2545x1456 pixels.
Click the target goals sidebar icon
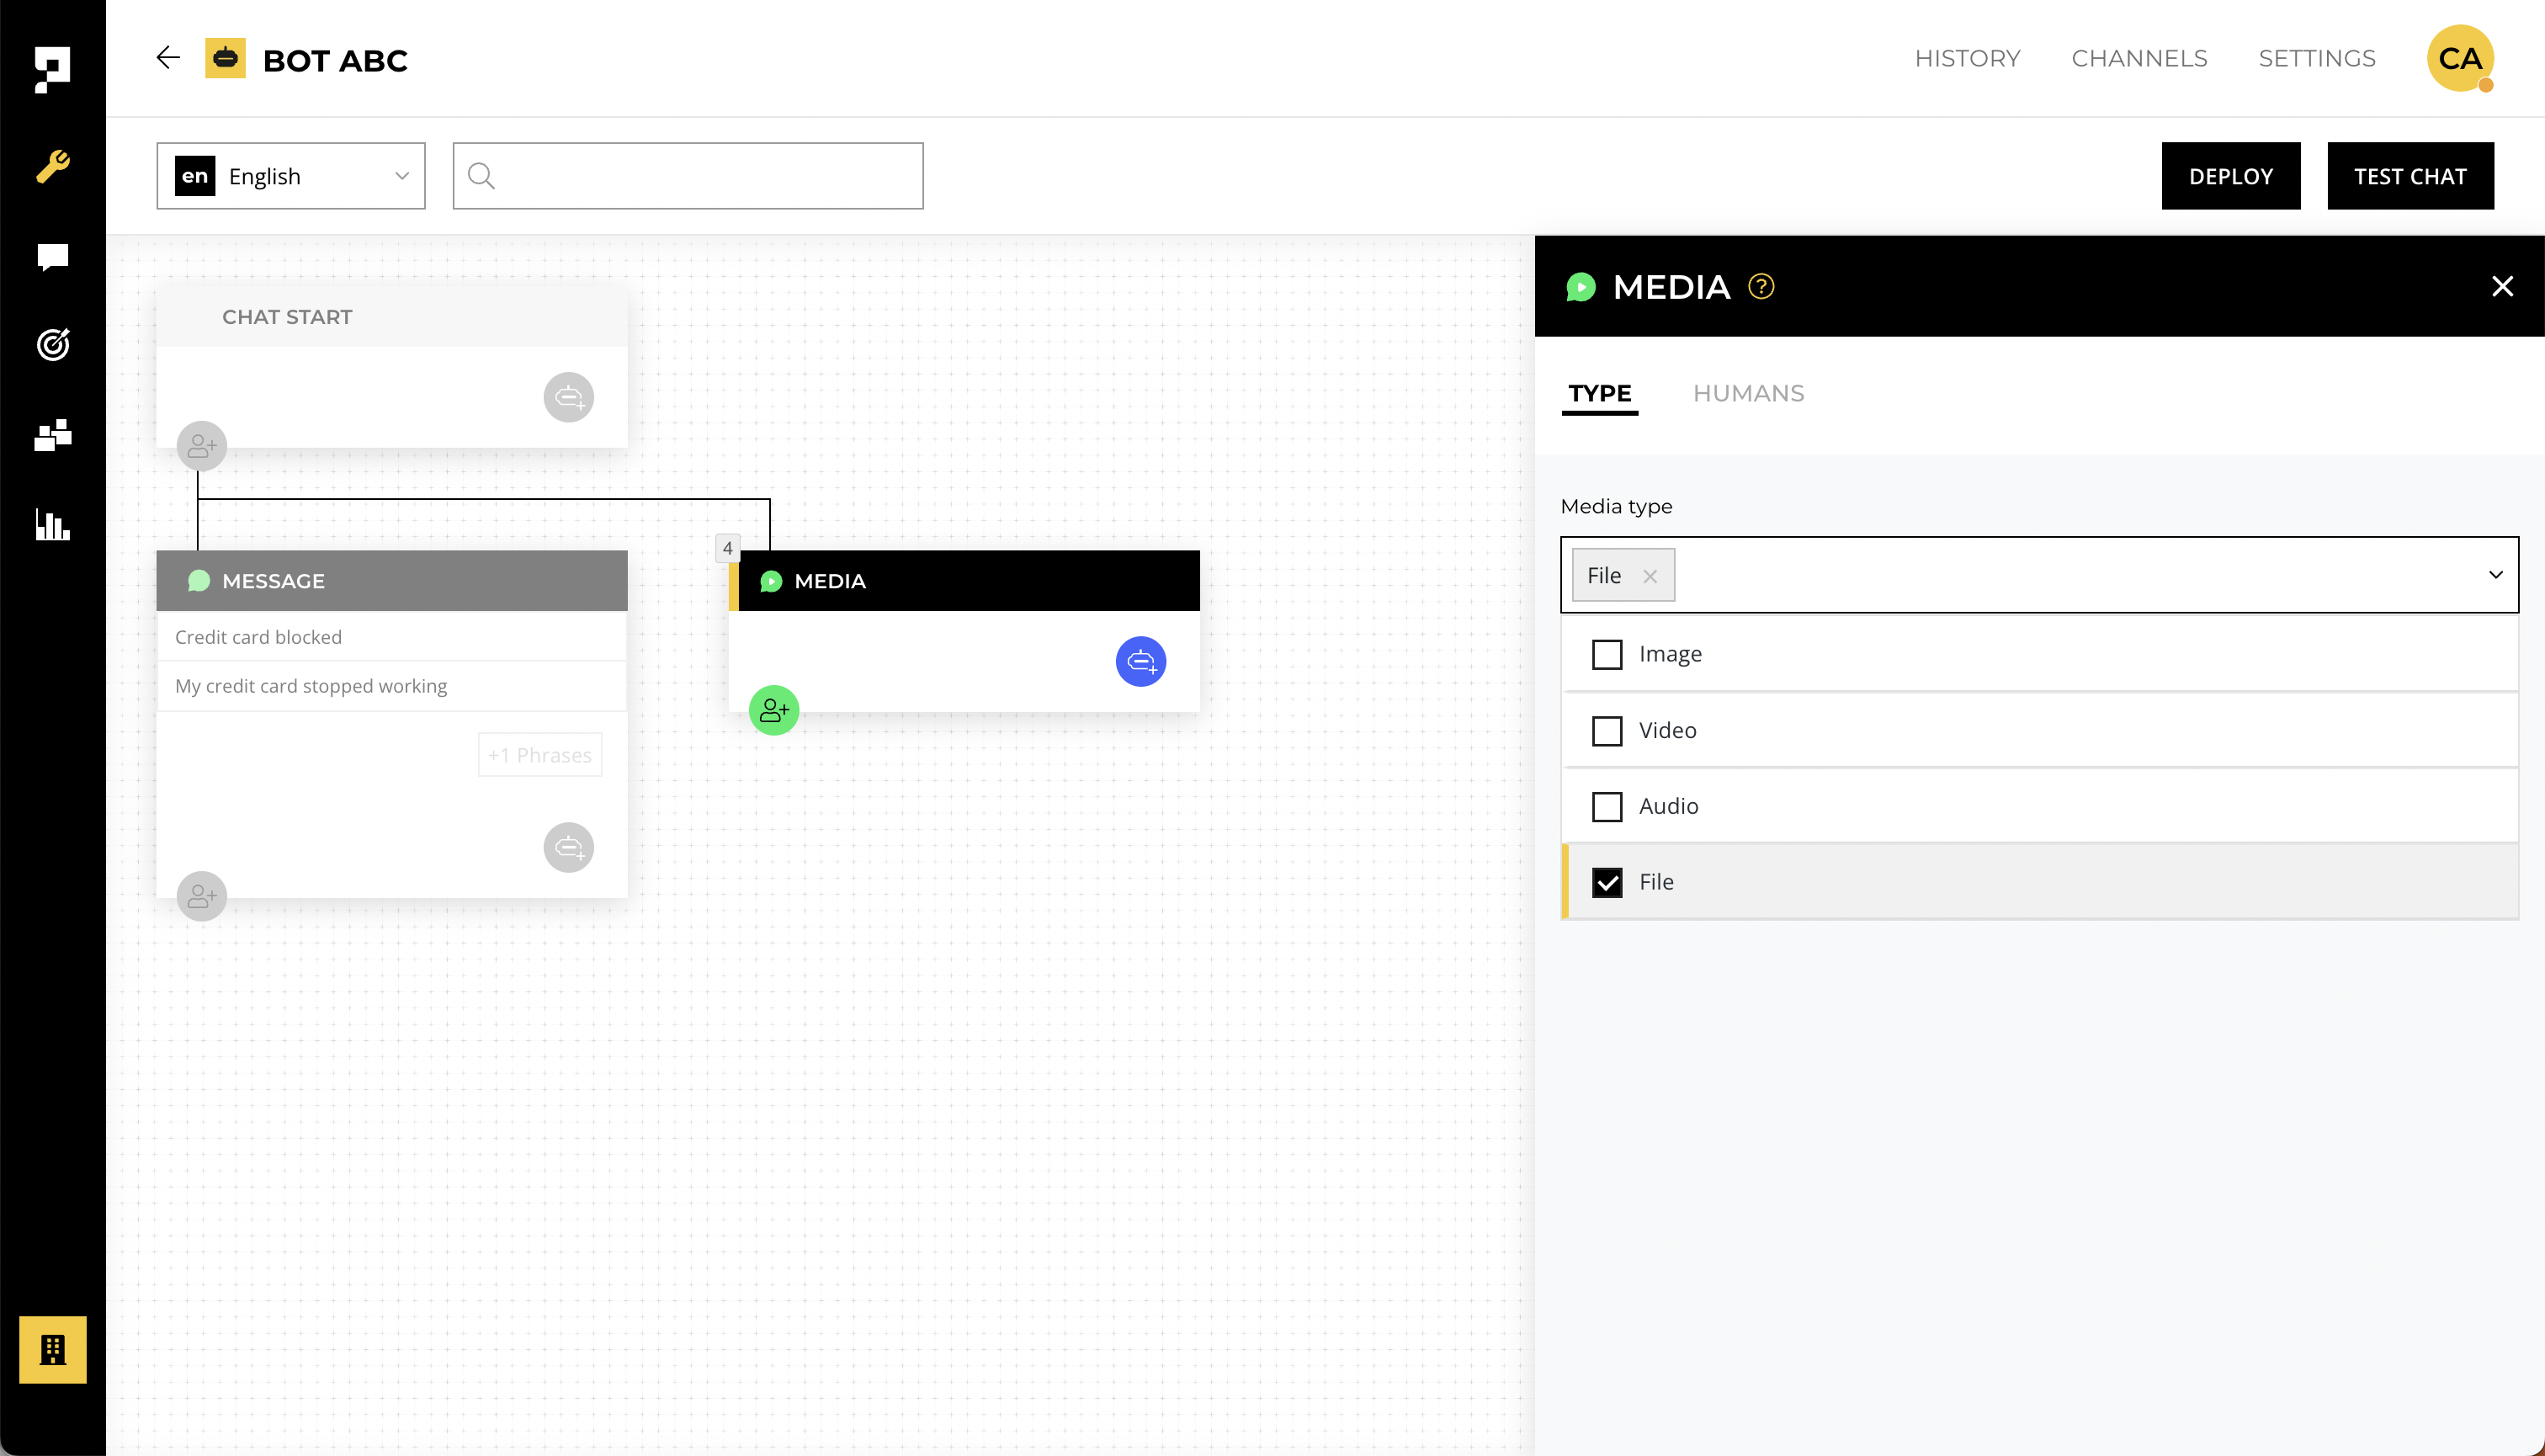click(53, 344)
